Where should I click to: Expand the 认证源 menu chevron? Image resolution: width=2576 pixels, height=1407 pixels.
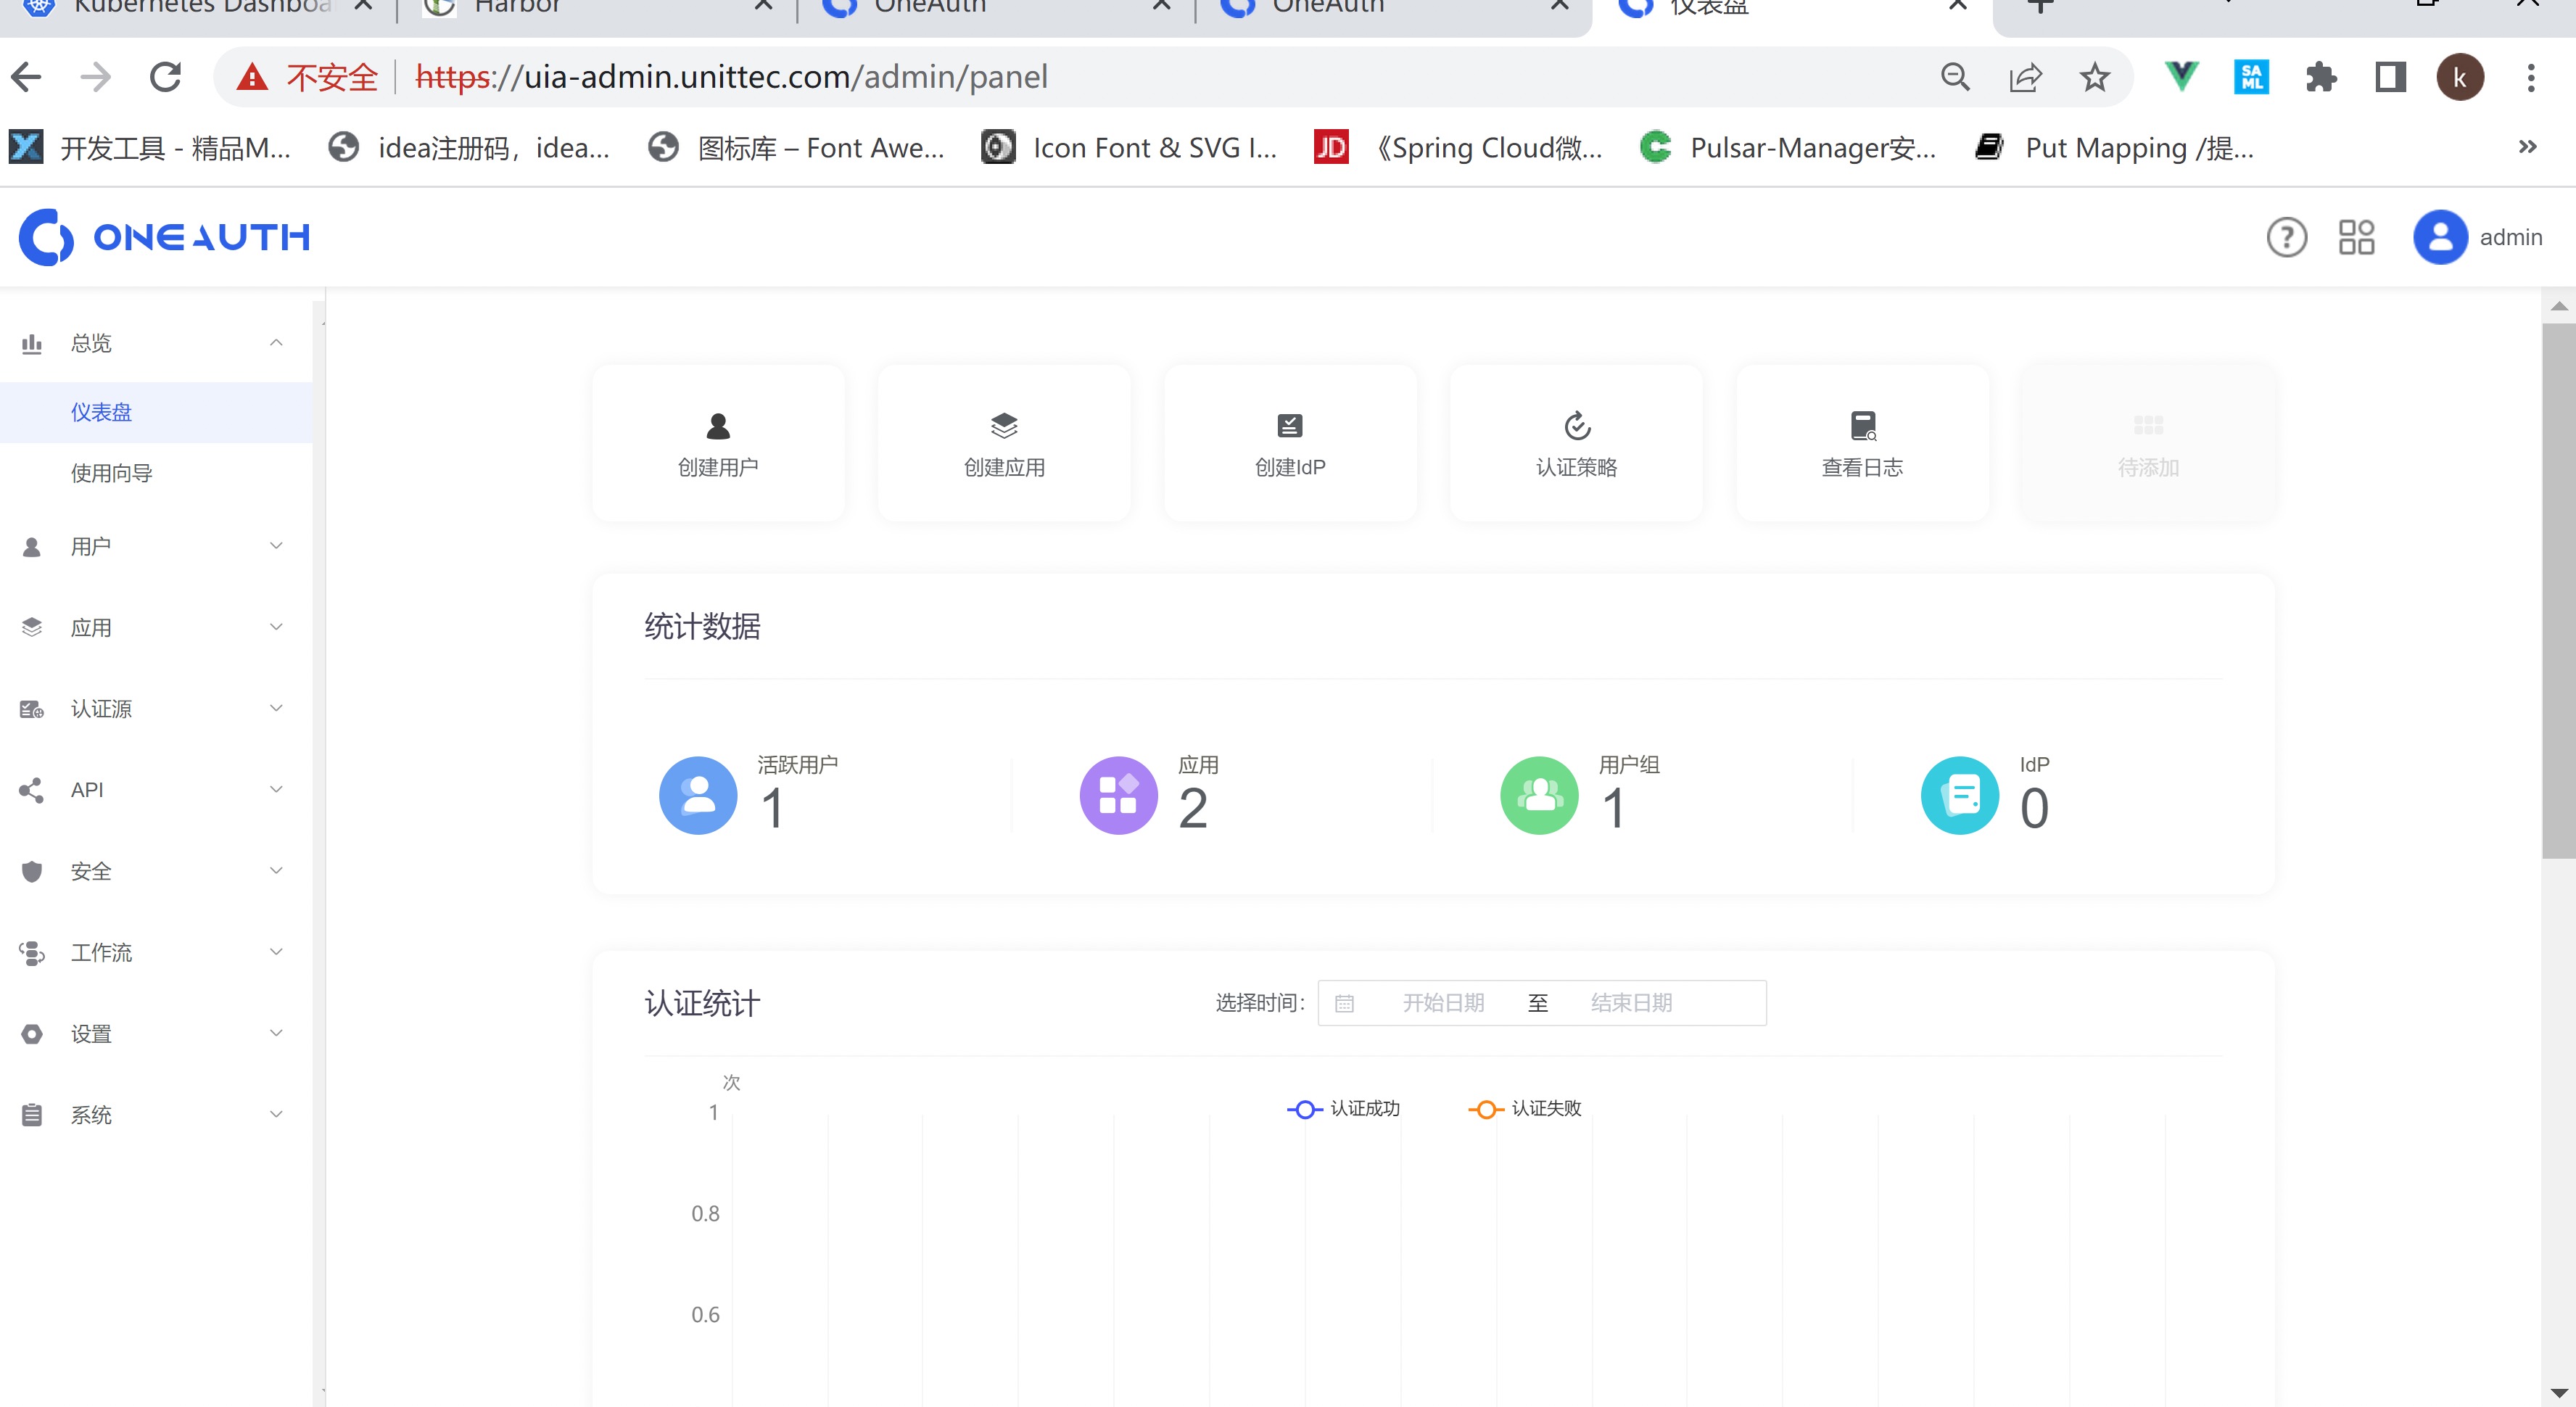pos(276,708)
